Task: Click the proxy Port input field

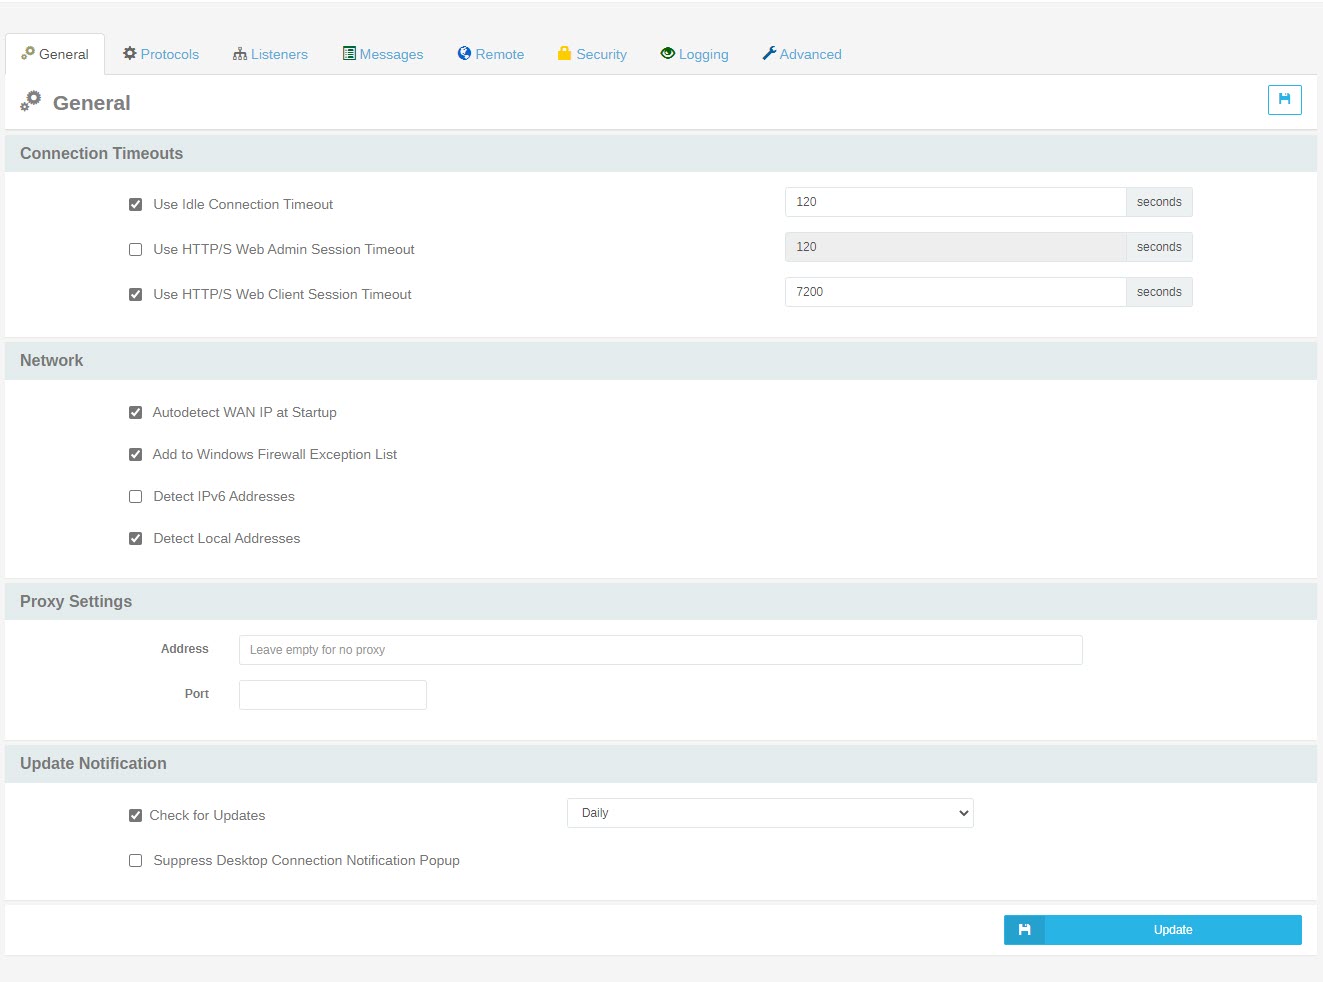Action: pos(333,695)
